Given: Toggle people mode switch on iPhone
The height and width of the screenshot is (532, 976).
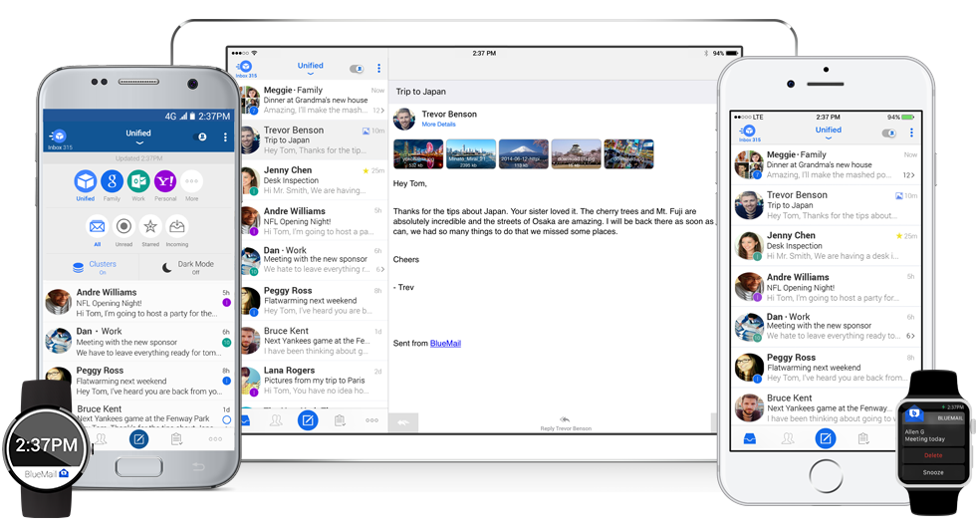Looking at the screenshot, I should pyautogui.click(x=889, y=133).
